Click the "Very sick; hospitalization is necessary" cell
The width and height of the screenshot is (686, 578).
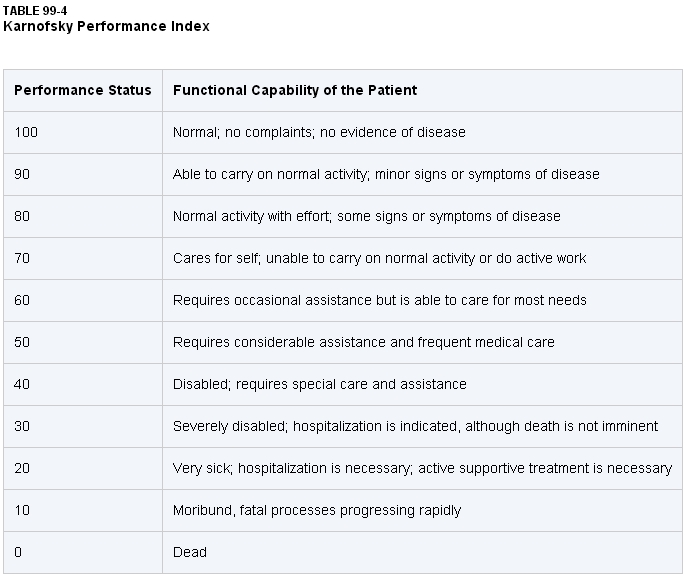(422, 468)
